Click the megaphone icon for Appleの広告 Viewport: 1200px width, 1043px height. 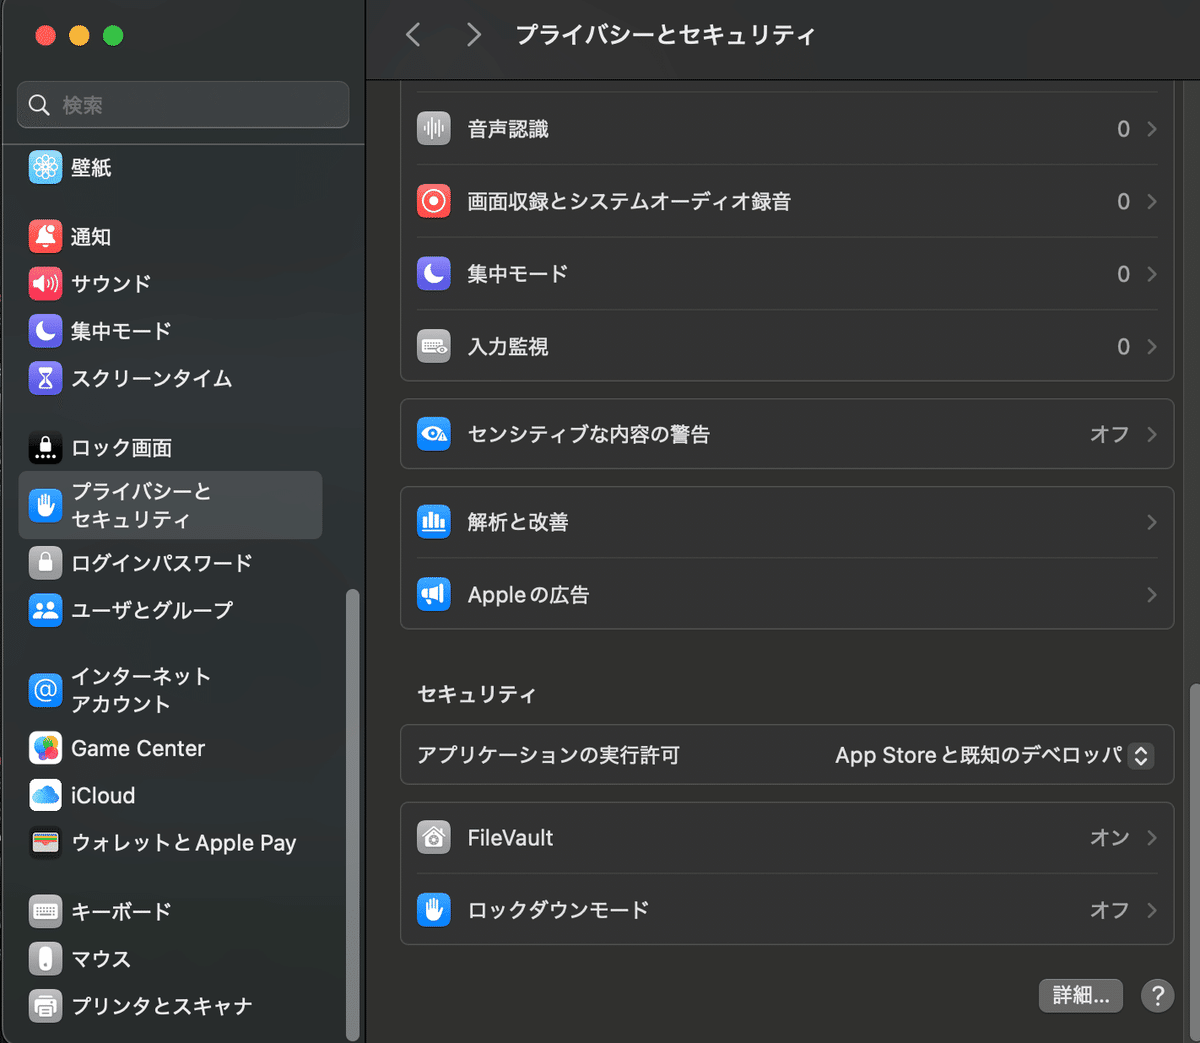(433, 594)
